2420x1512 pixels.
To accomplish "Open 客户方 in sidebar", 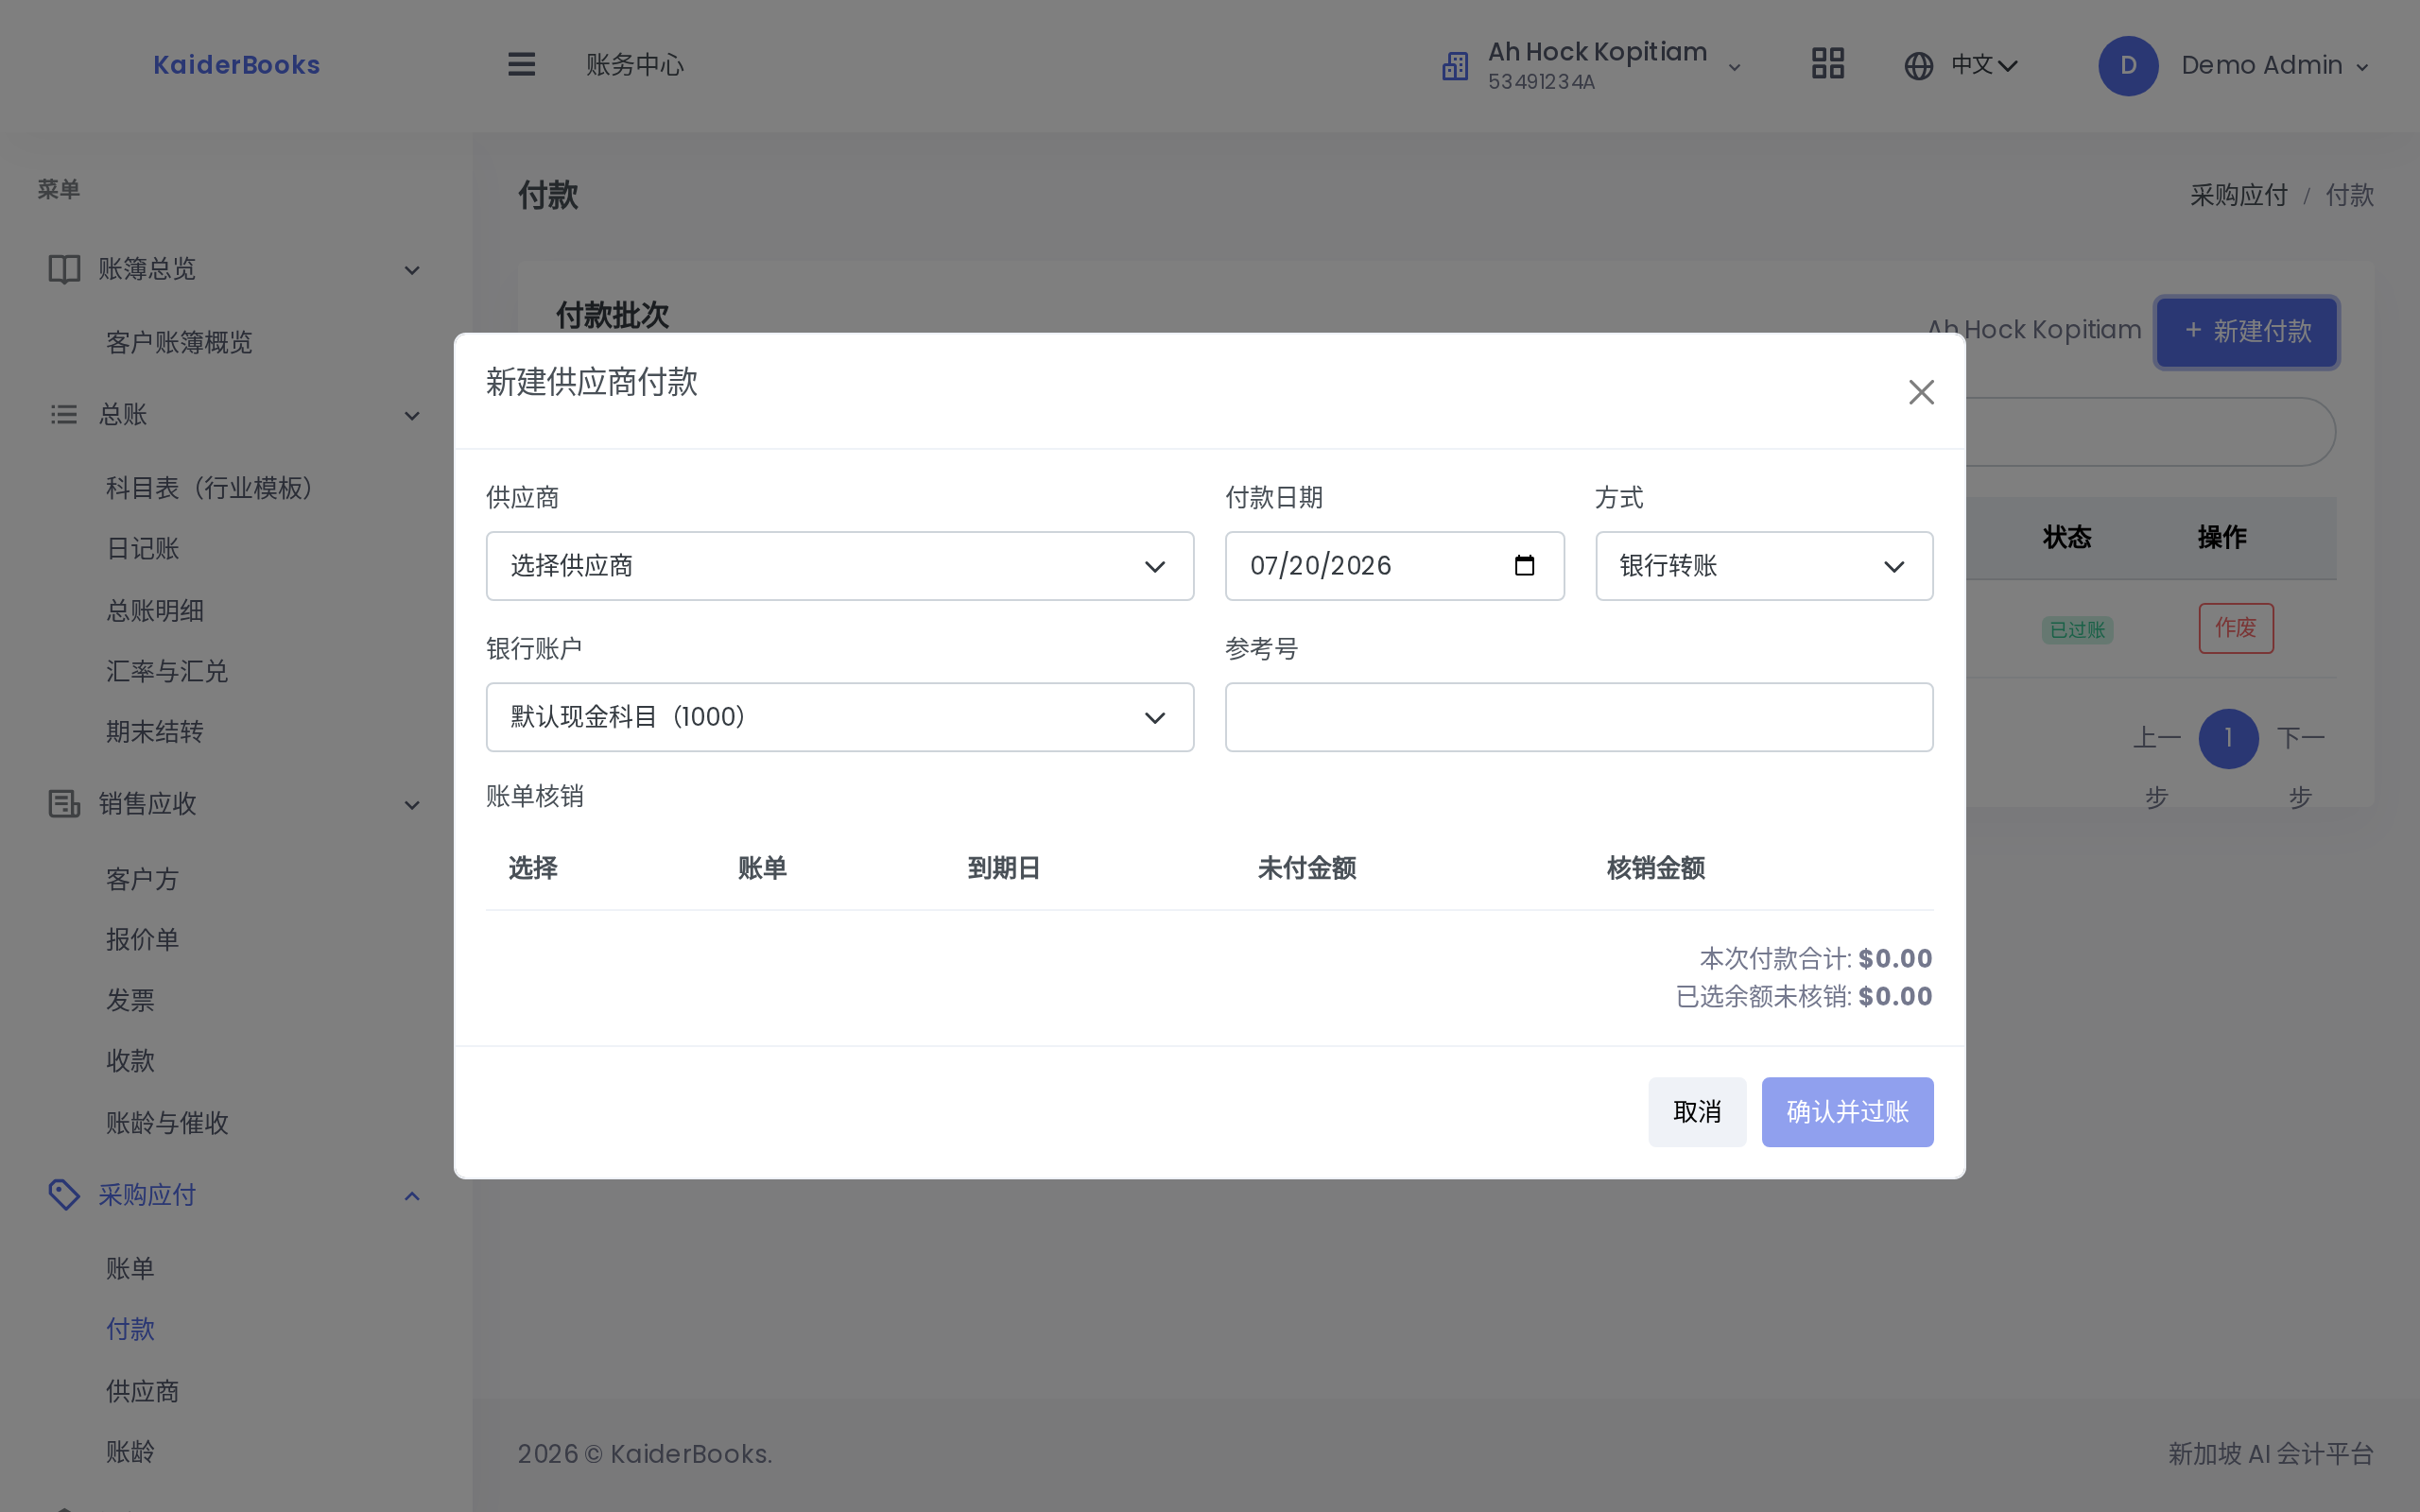I will point(143,880).
